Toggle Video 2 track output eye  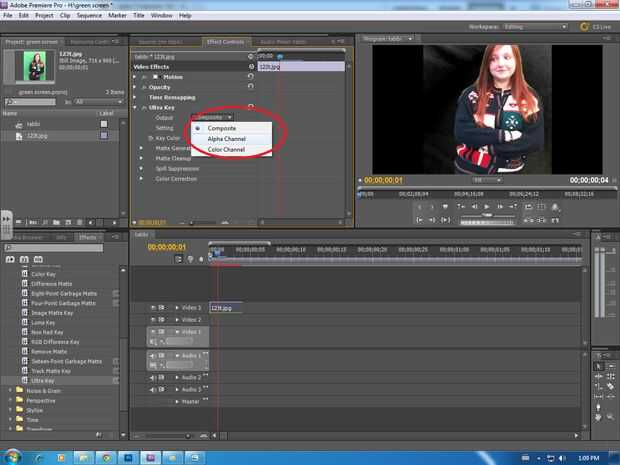pyautogui.click(x=153, y=319)
